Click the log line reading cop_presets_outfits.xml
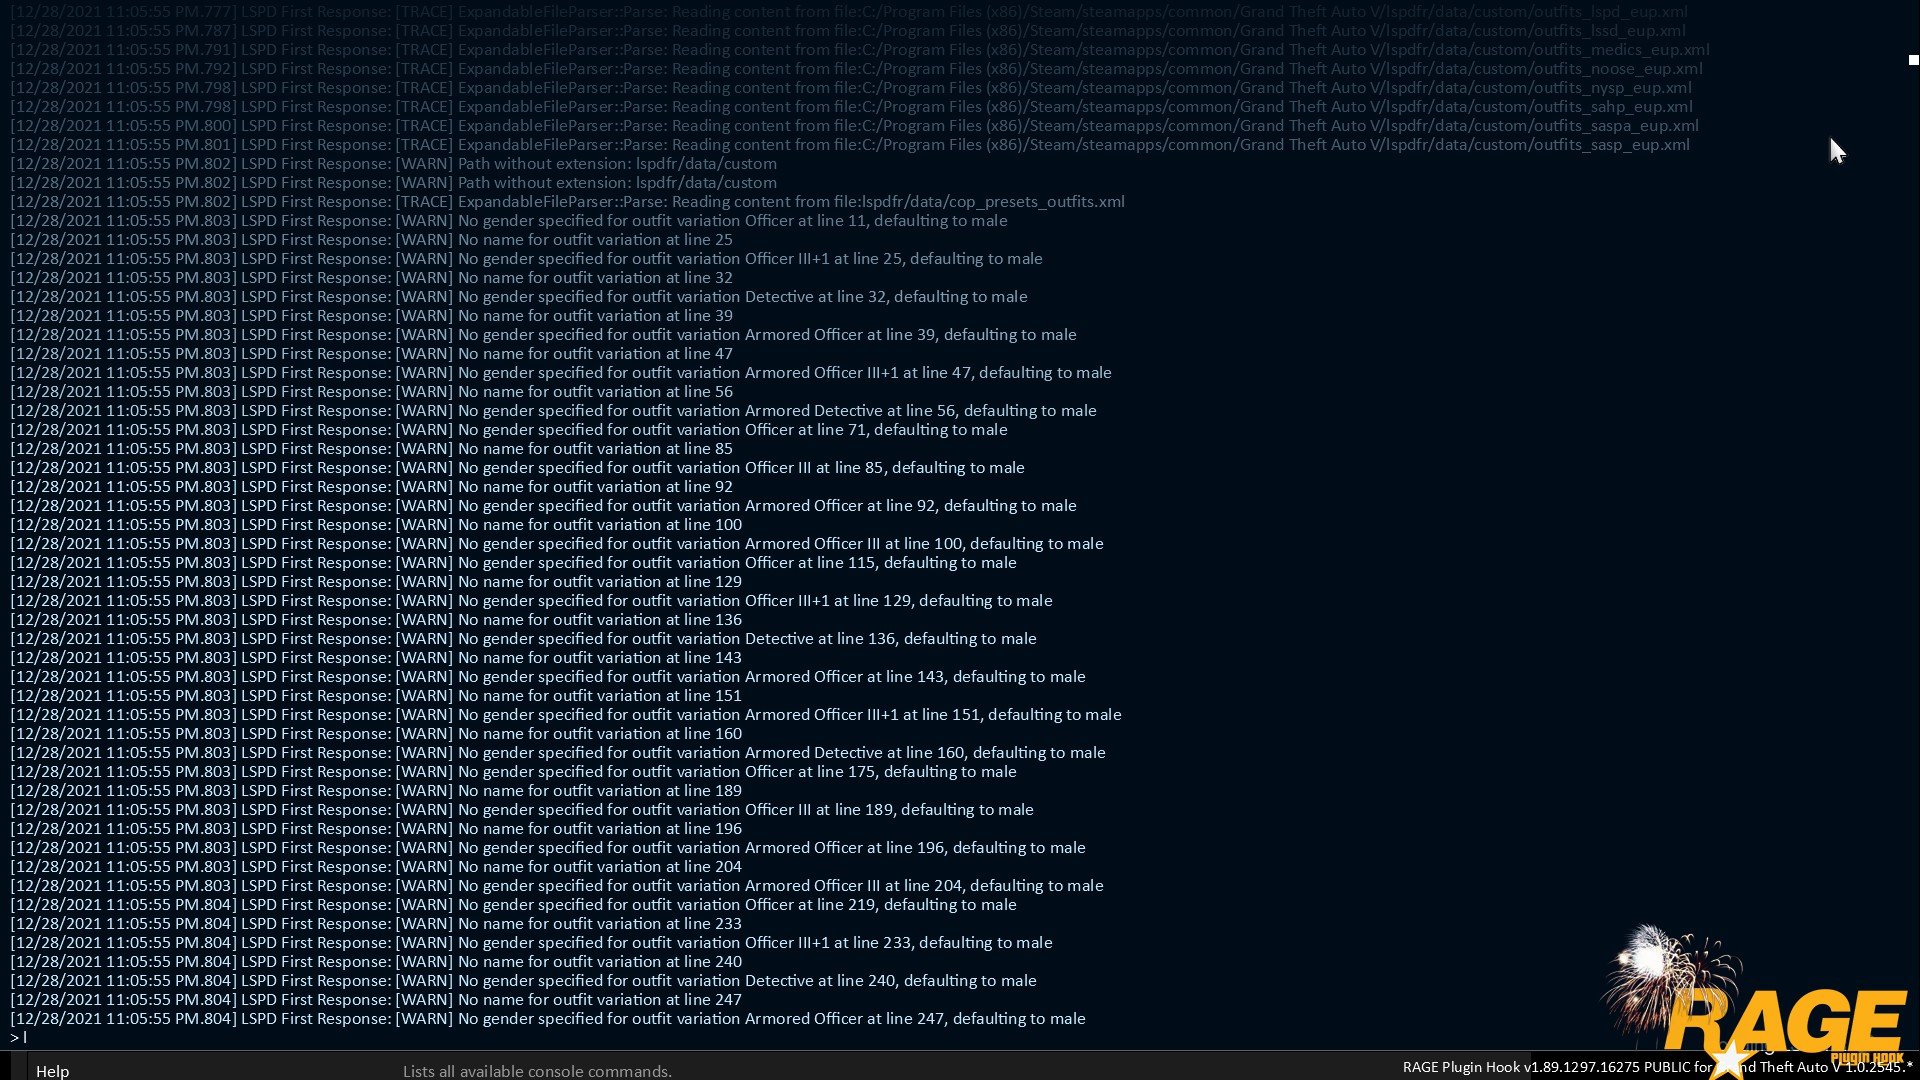Image resolution: width=1920 pixels, height=1080 pixels. 567,202
